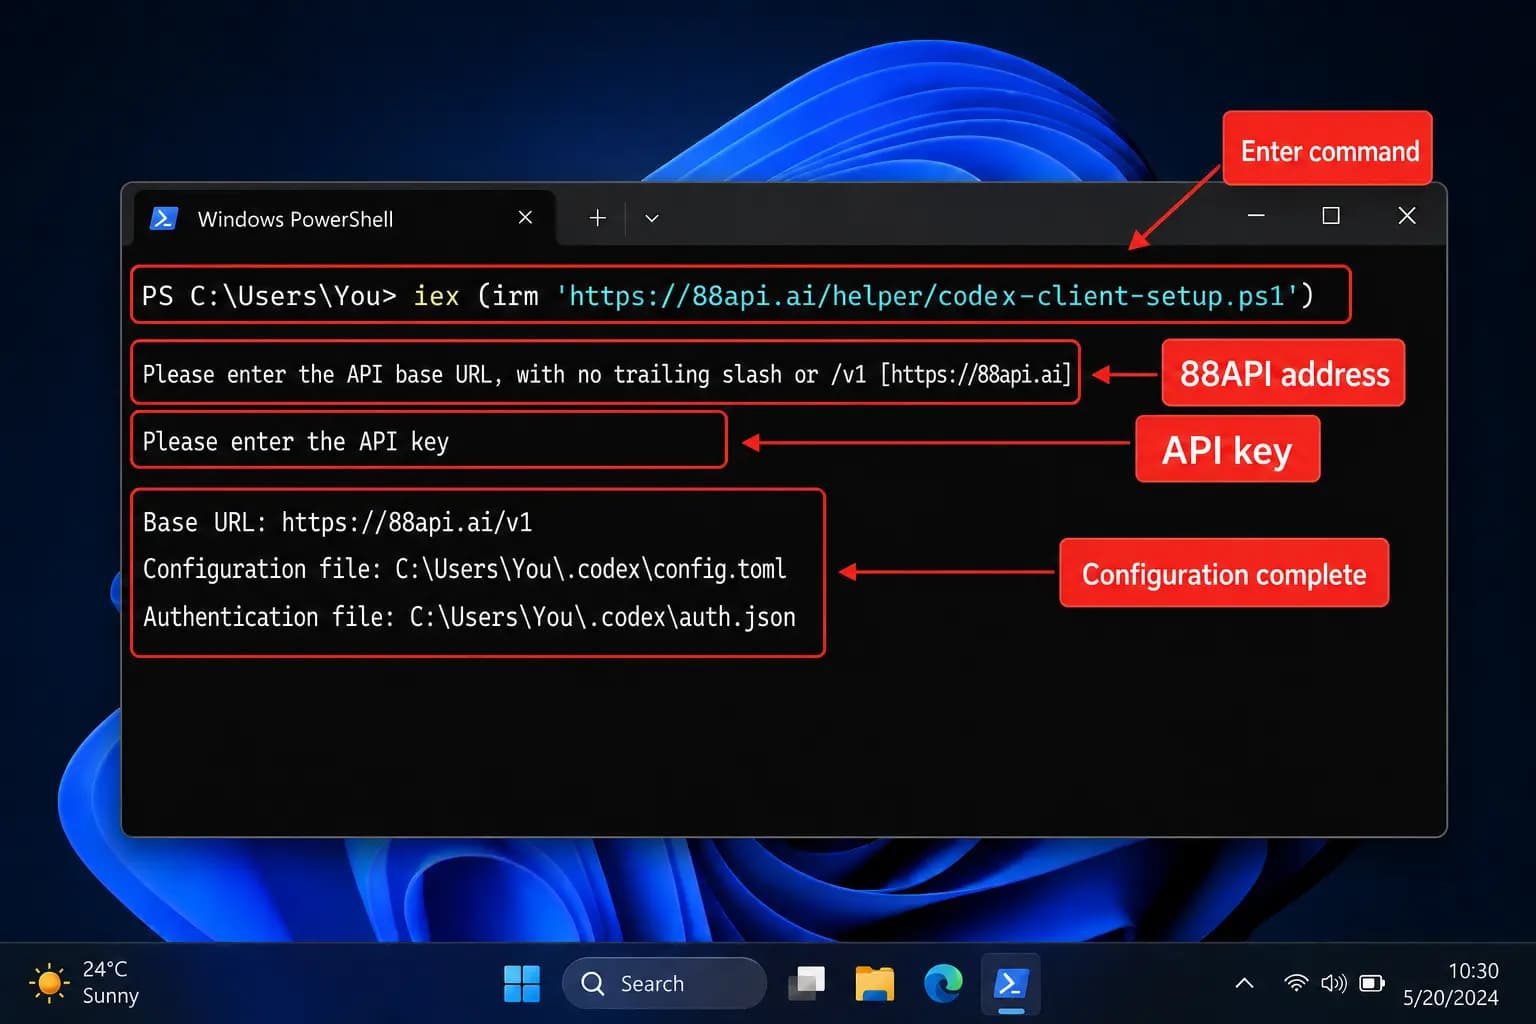Close the PowerShell window
Viewport: 1536px width, 1024px height.
click(x=1407, y=216)
